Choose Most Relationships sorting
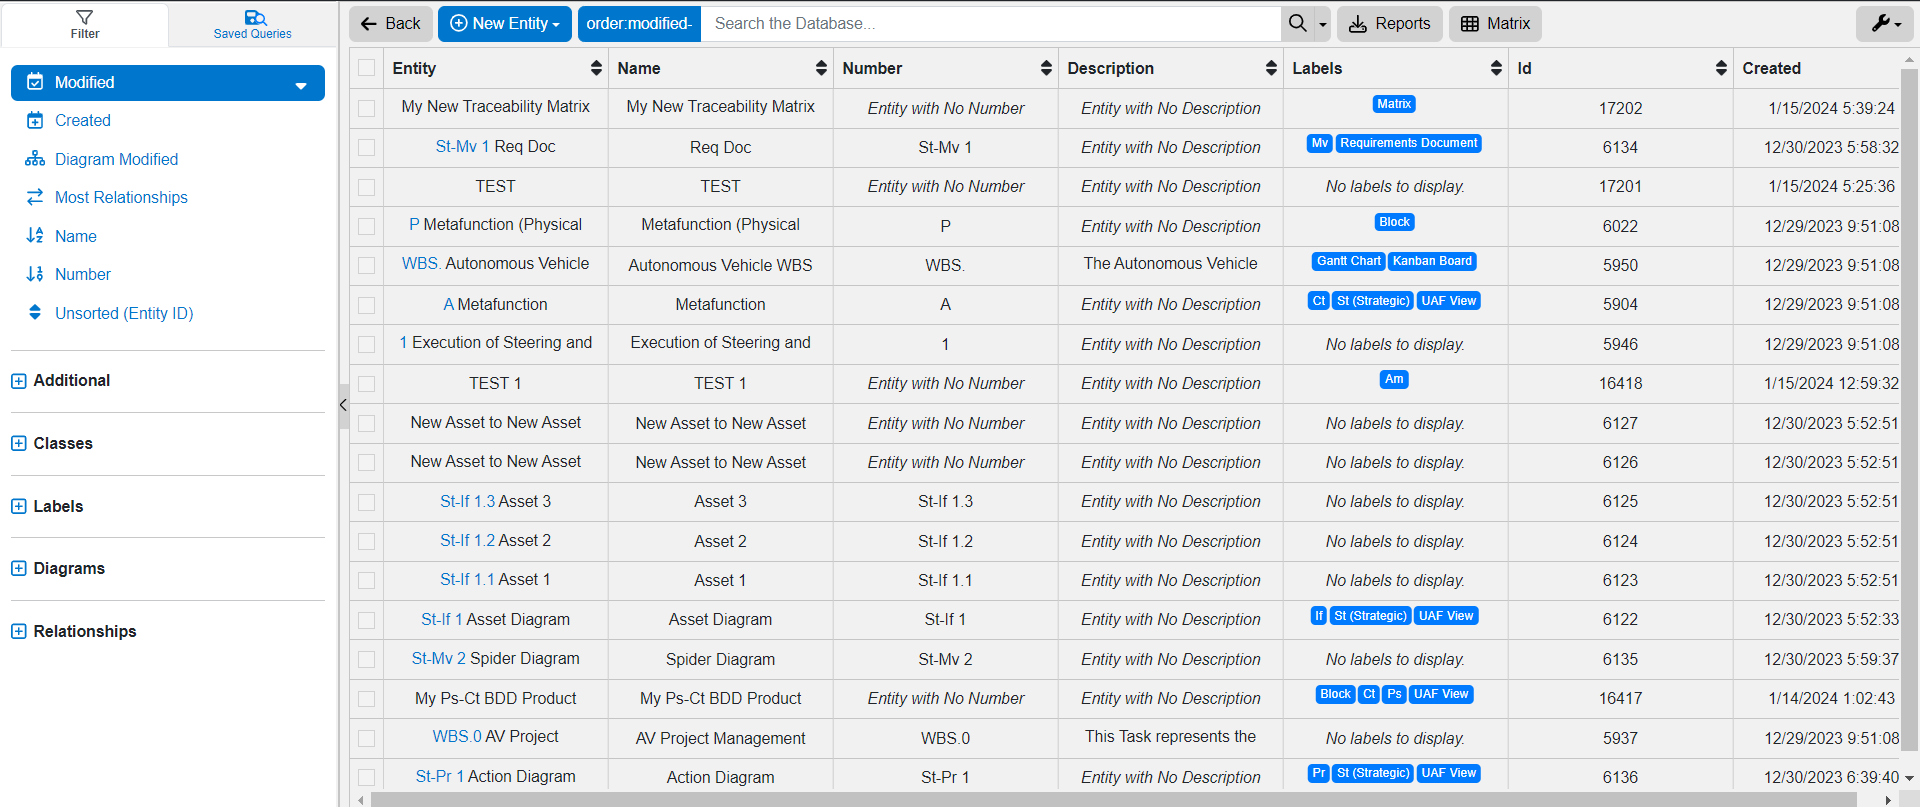This screenshot has width=1920, height=807. [121, 197]
